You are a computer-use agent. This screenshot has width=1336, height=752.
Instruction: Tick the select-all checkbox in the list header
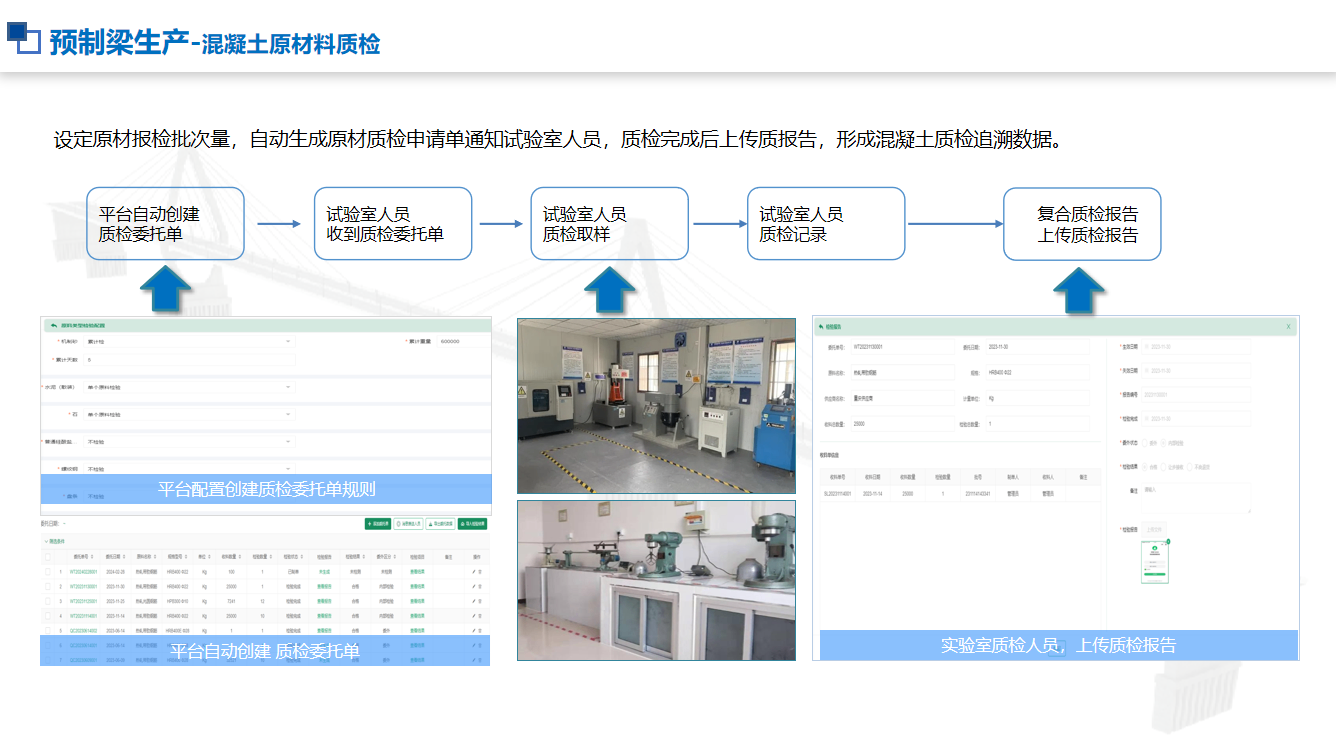click(x=48, y=557)
